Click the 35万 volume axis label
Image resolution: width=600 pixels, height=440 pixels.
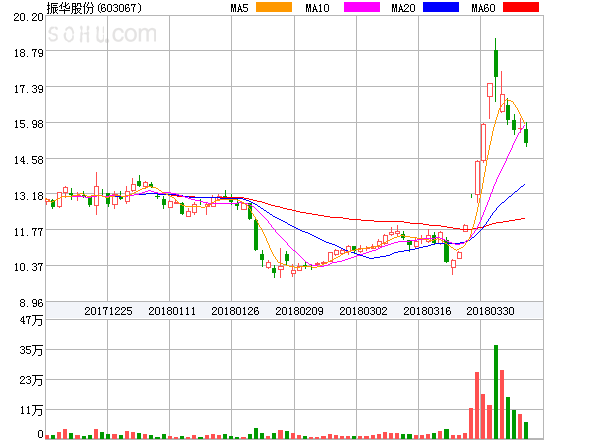pos(31,350)
